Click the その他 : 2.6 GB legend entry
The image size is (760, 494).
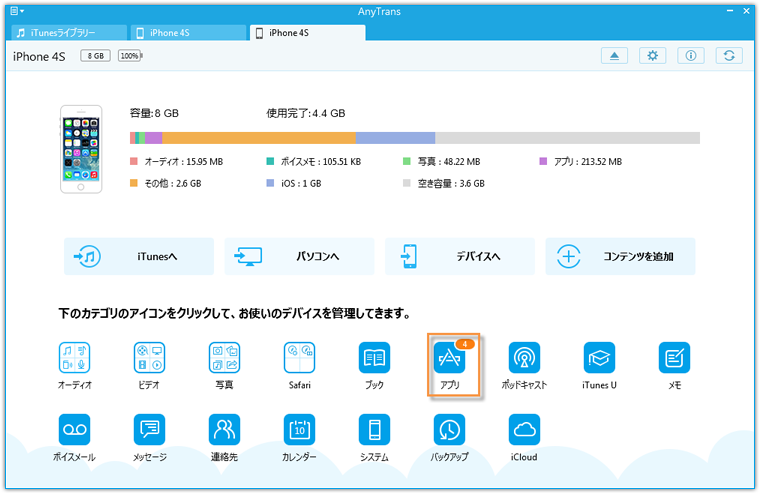(x=166, y=183)
